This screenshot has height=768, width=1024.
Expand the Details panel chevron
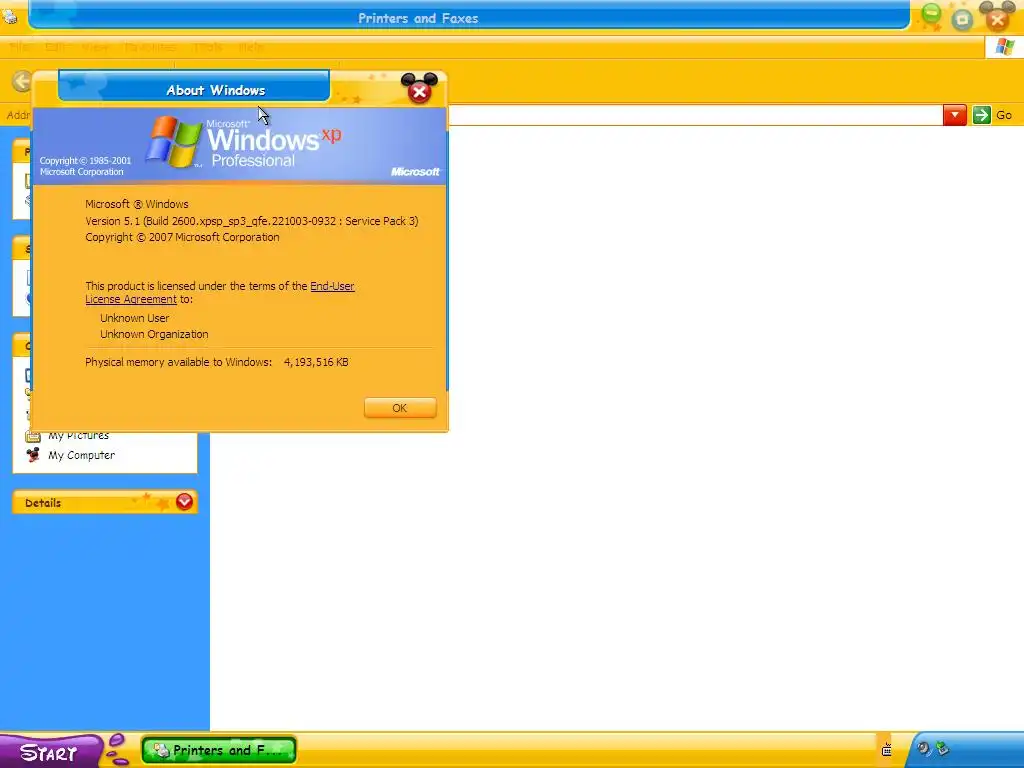(184, 502)
